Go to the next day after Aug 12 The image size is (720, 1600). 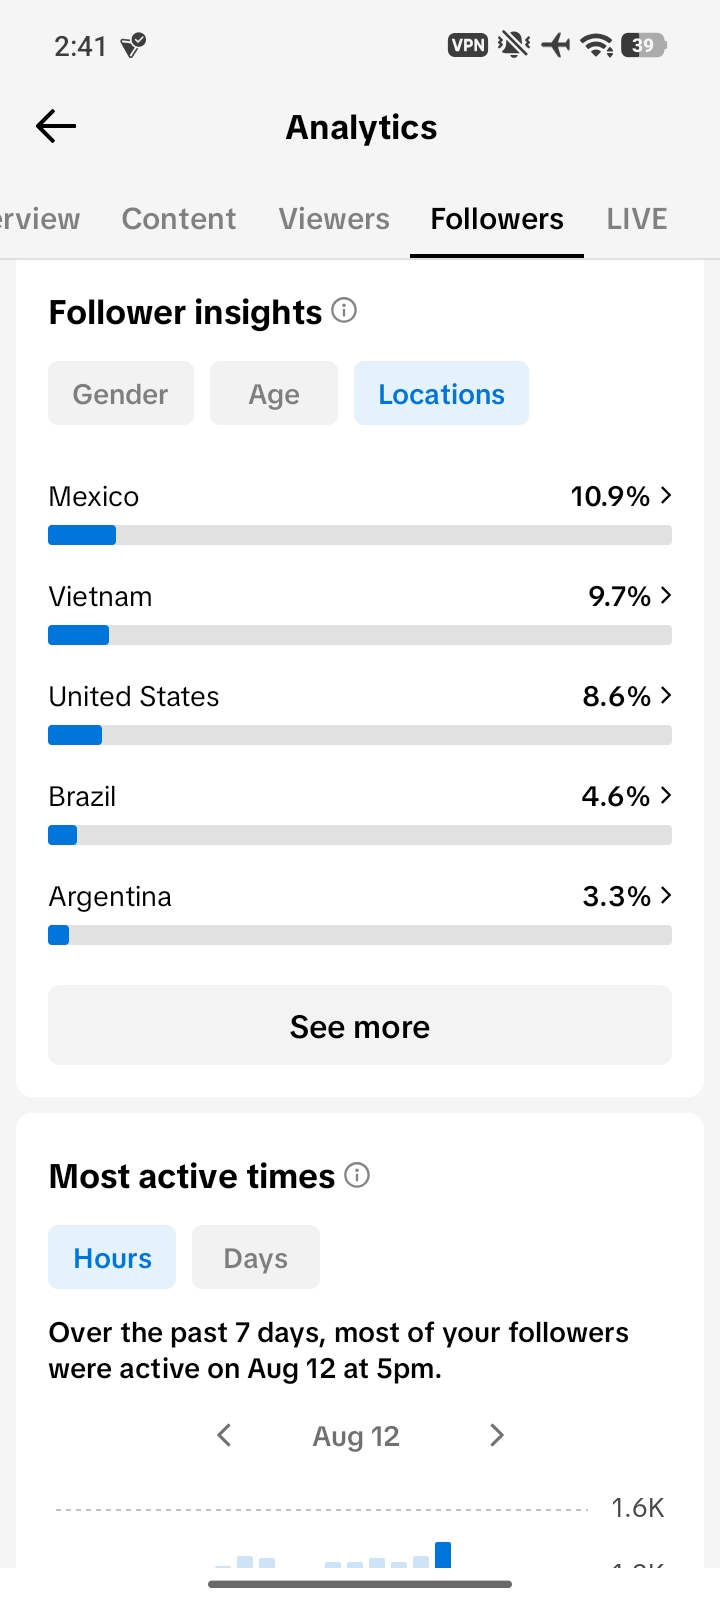[x=497, y=1436]
